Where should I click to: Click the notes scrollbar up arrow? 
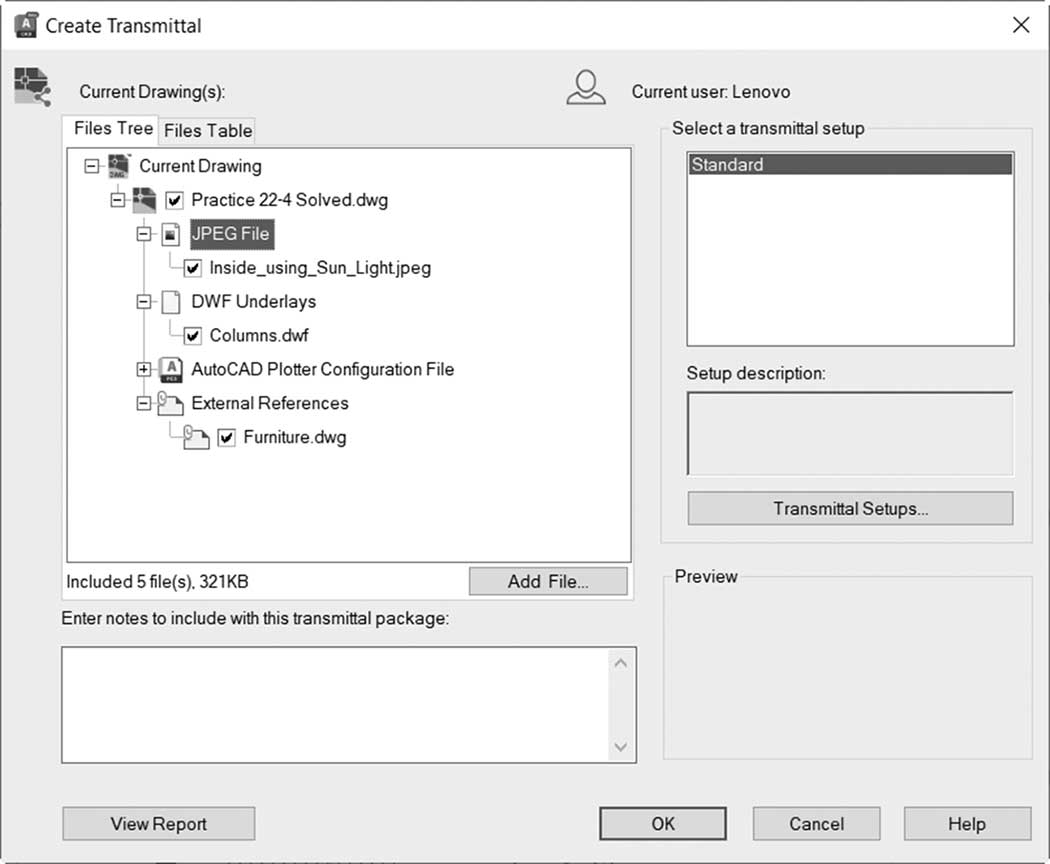621,663
